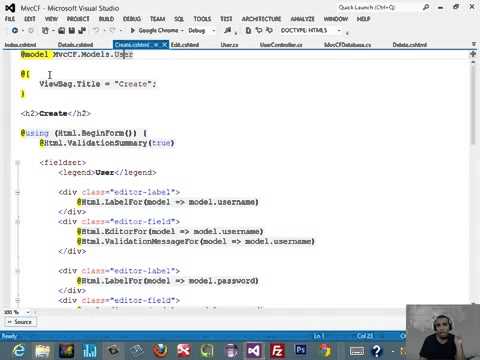
Task: Click the New Project toolbar icon
Action: pos(45,30)
